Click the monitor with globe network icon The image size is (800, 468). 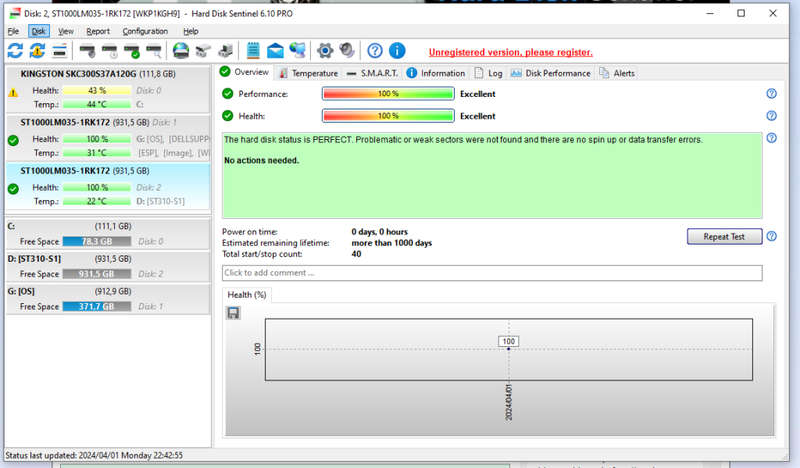297,51
